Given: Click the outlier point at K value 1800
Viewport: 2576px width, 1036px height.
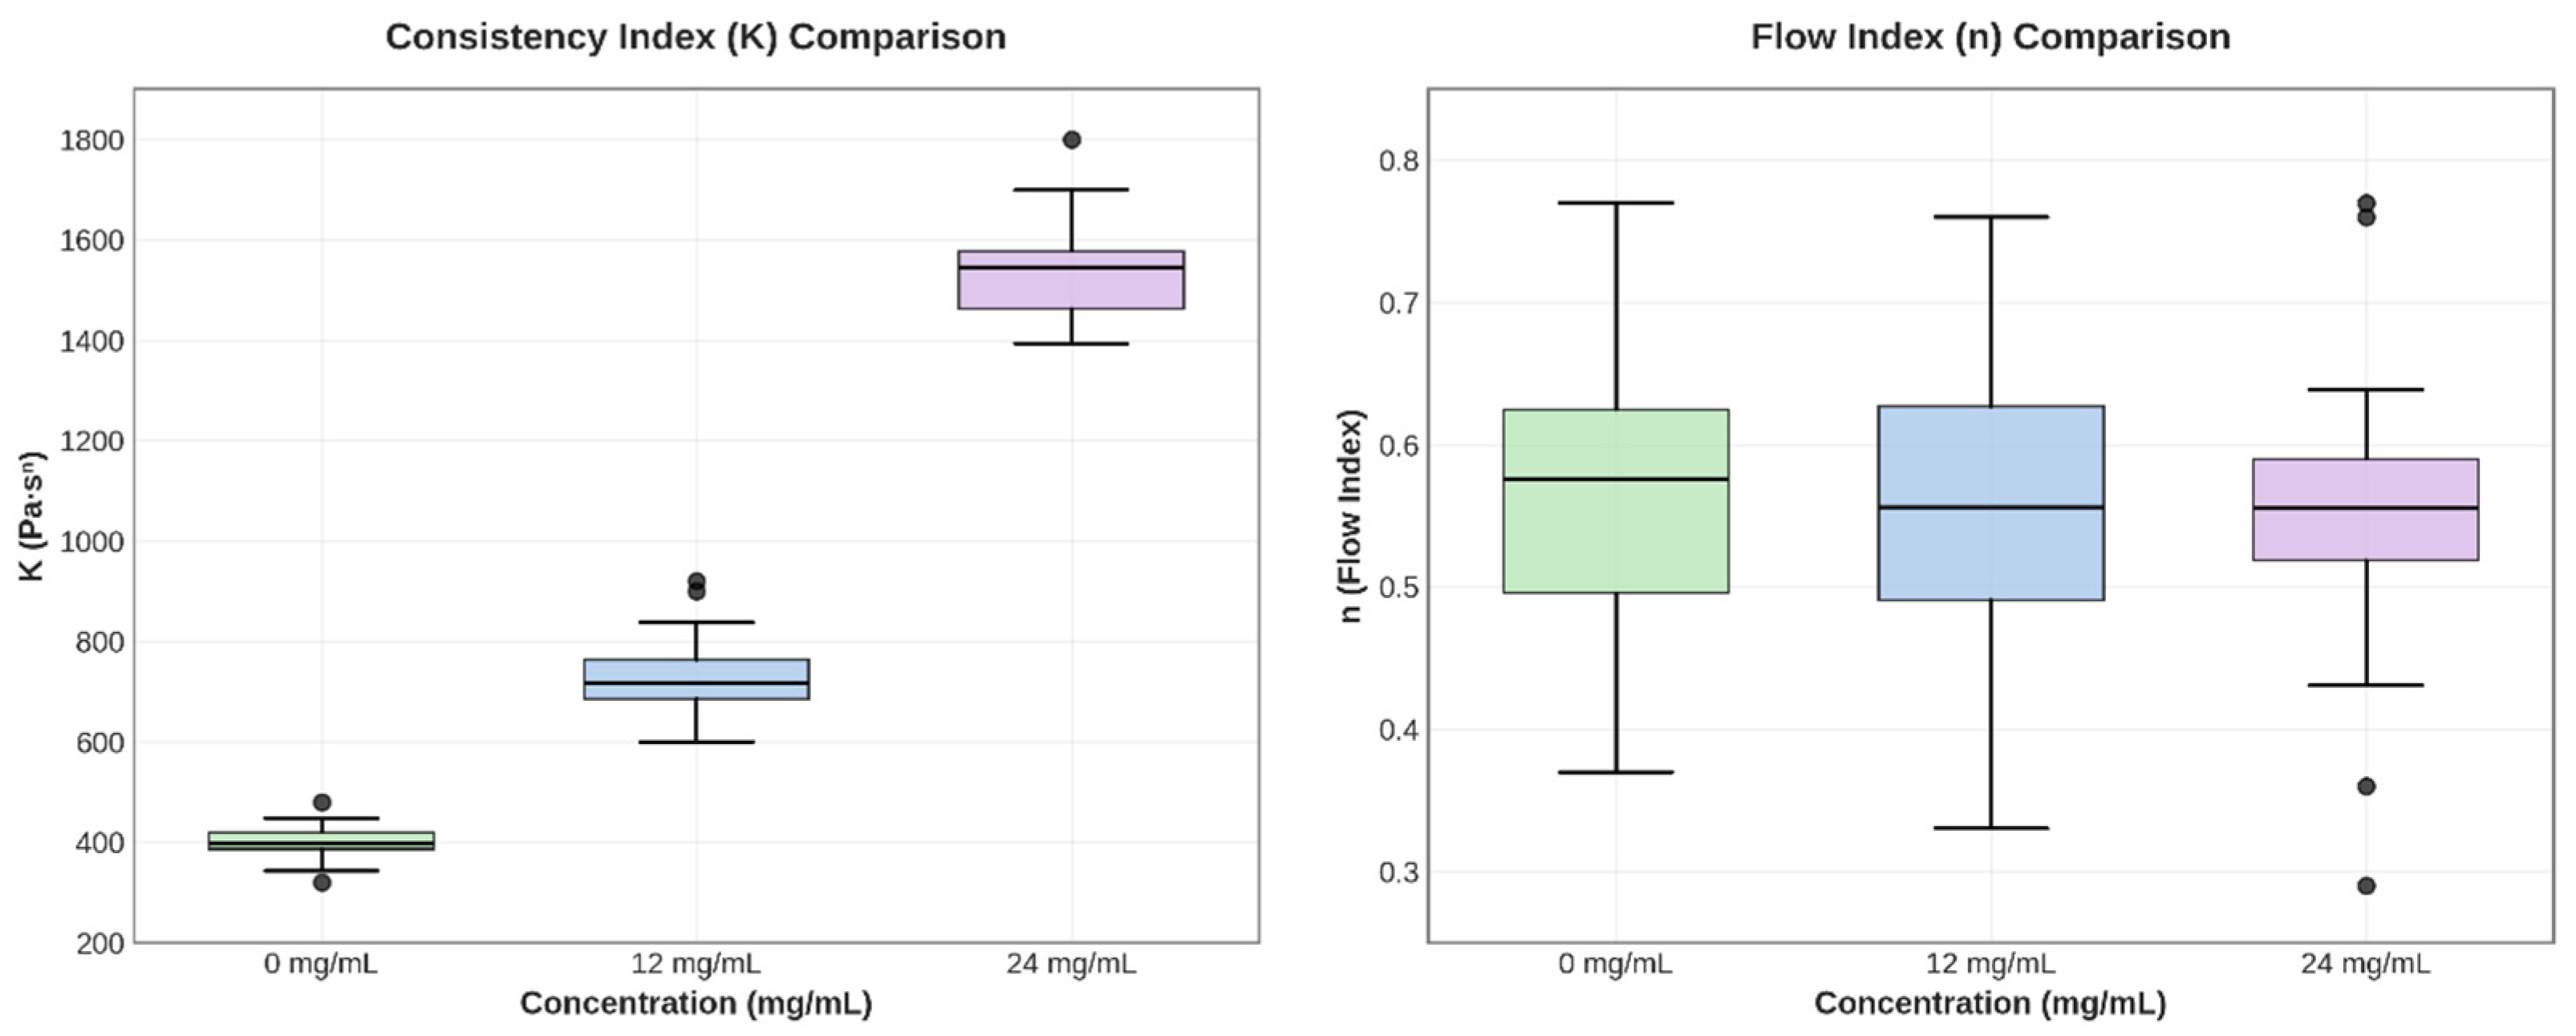Looking at the screenshot, I should (1071, 140).
